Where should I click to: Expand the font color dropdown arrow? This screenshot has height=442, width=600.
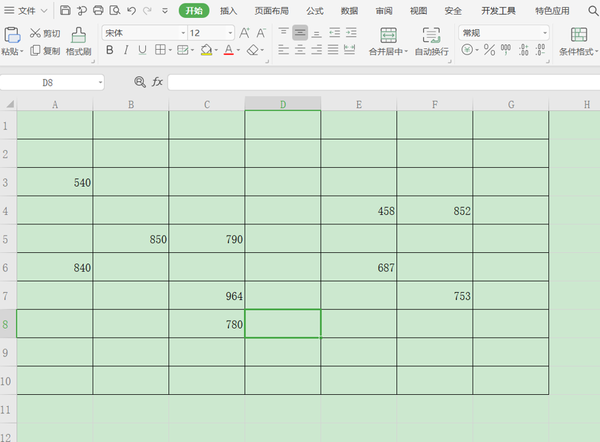click(238, 50)
